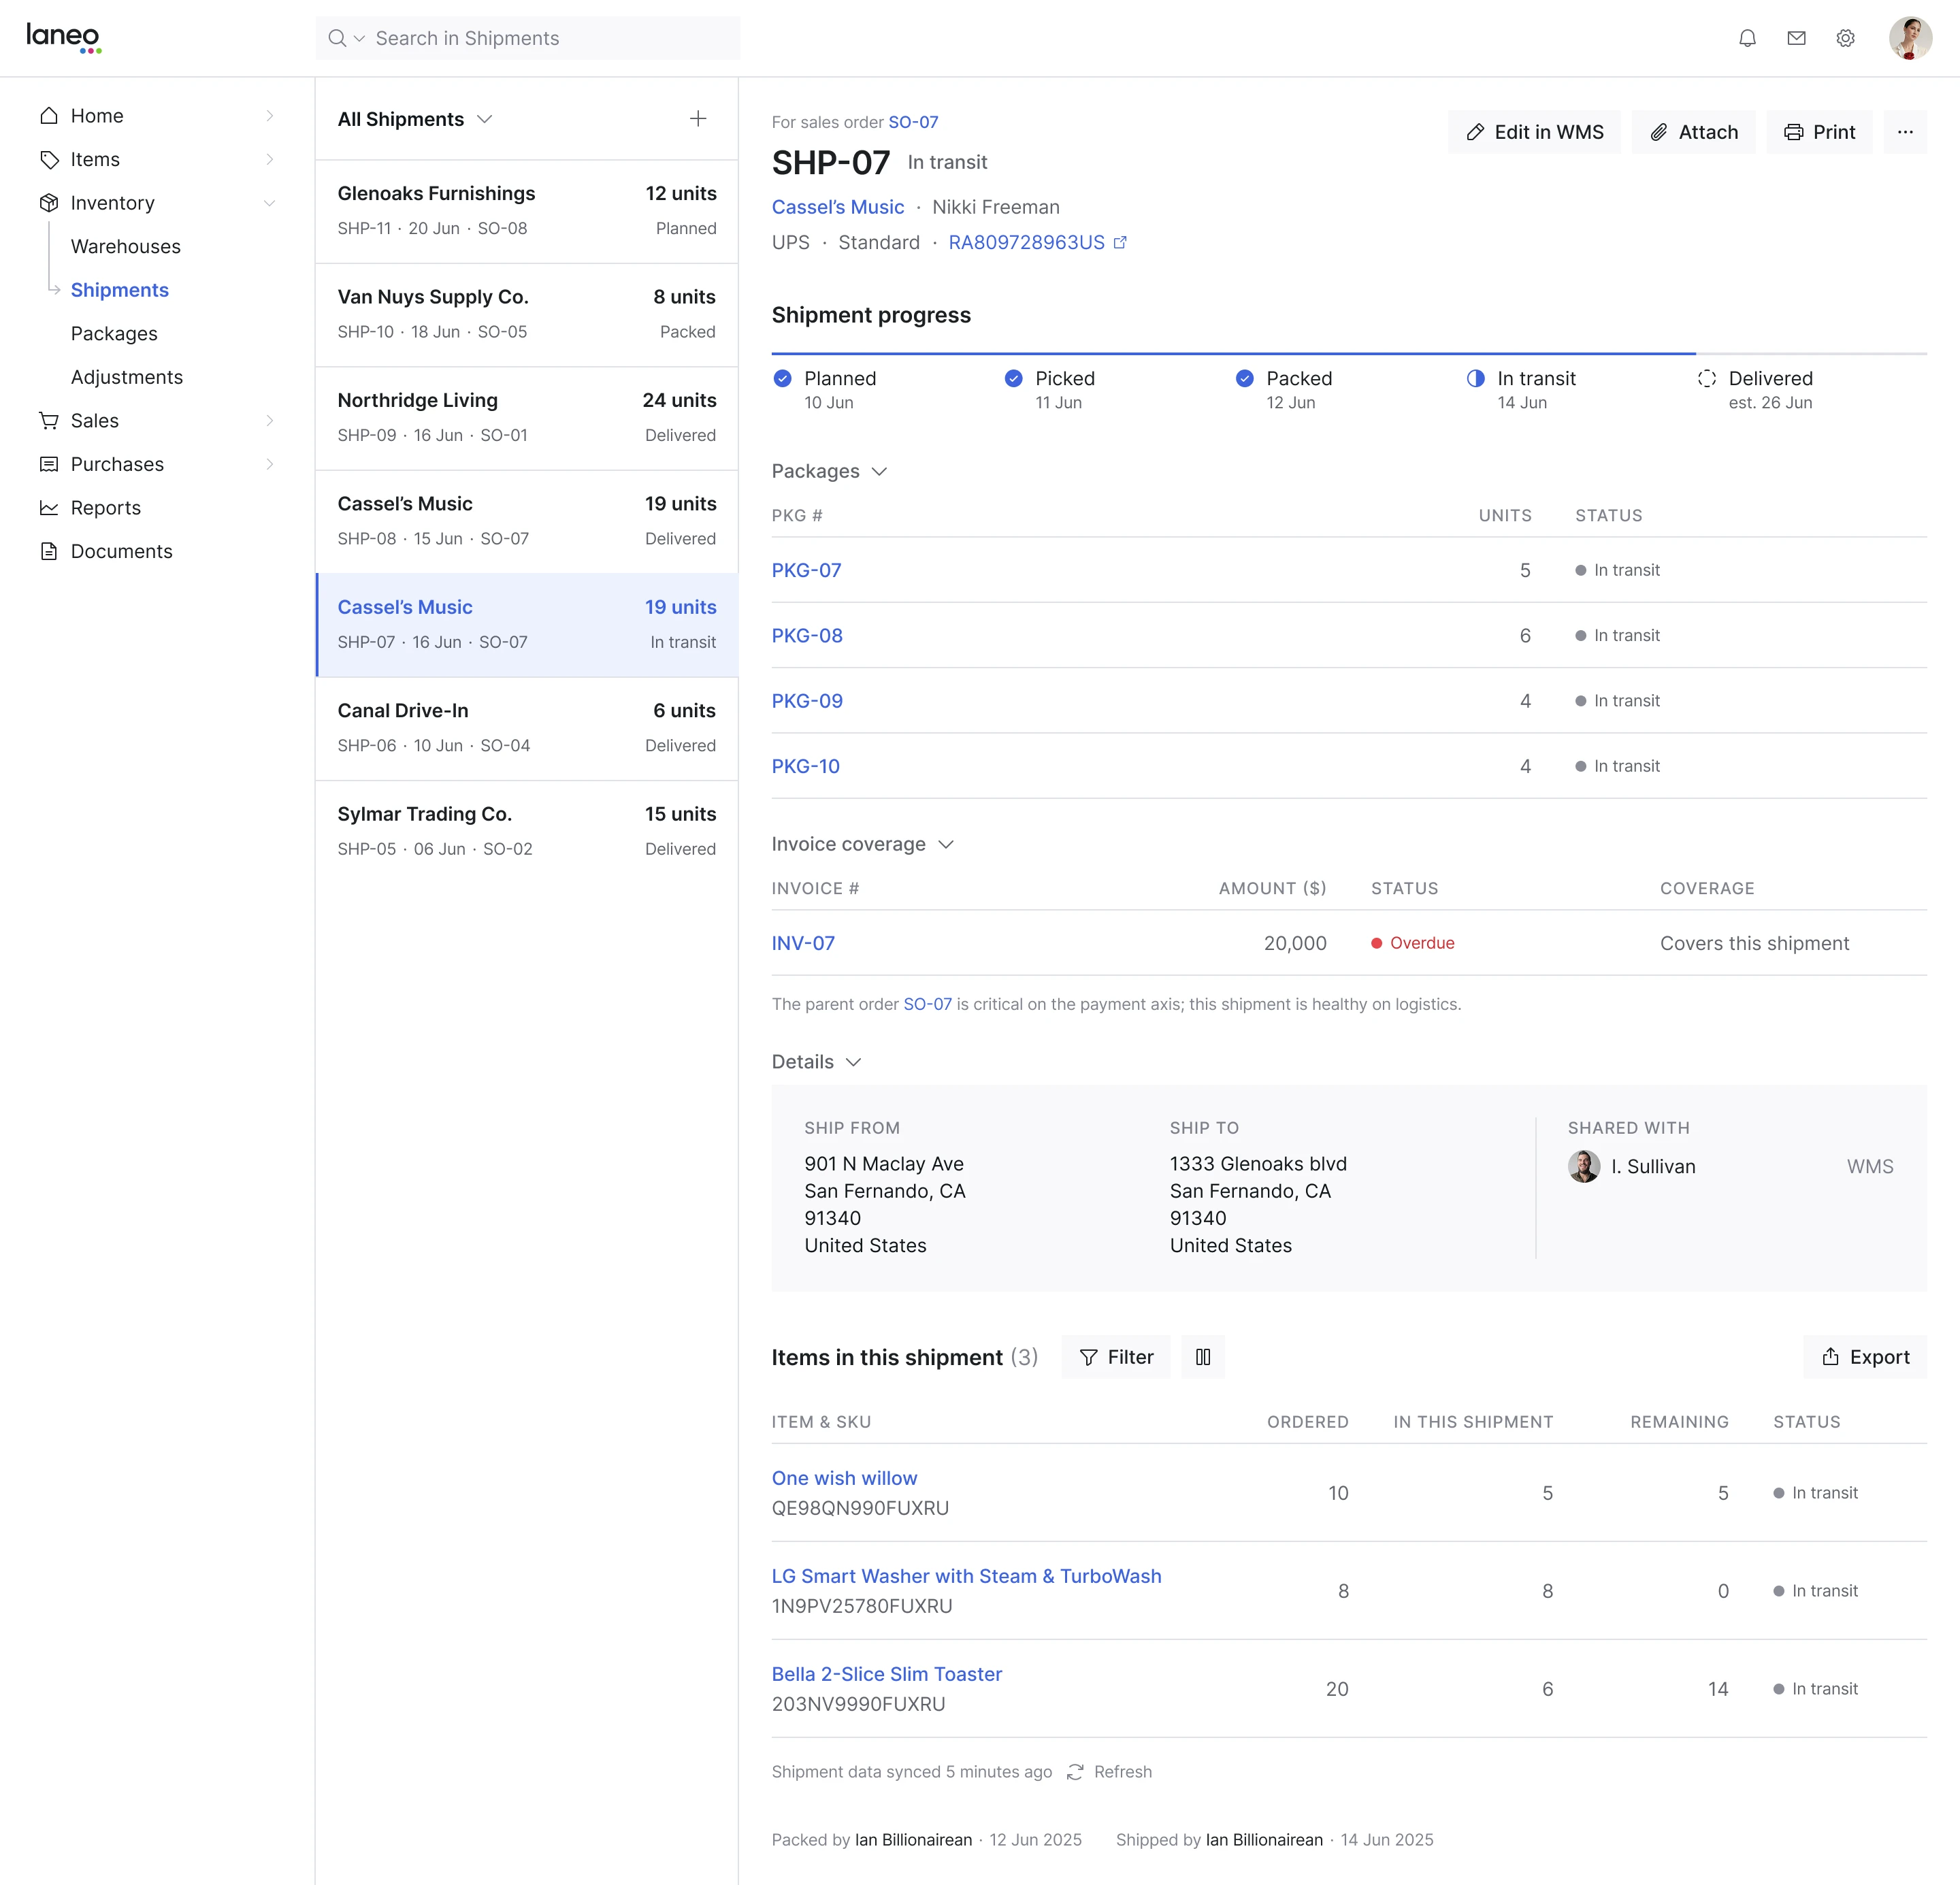The height and width of the screenshot is (1885, 1960).
Task: Click the Export button
Action: coord(1865,1357)
